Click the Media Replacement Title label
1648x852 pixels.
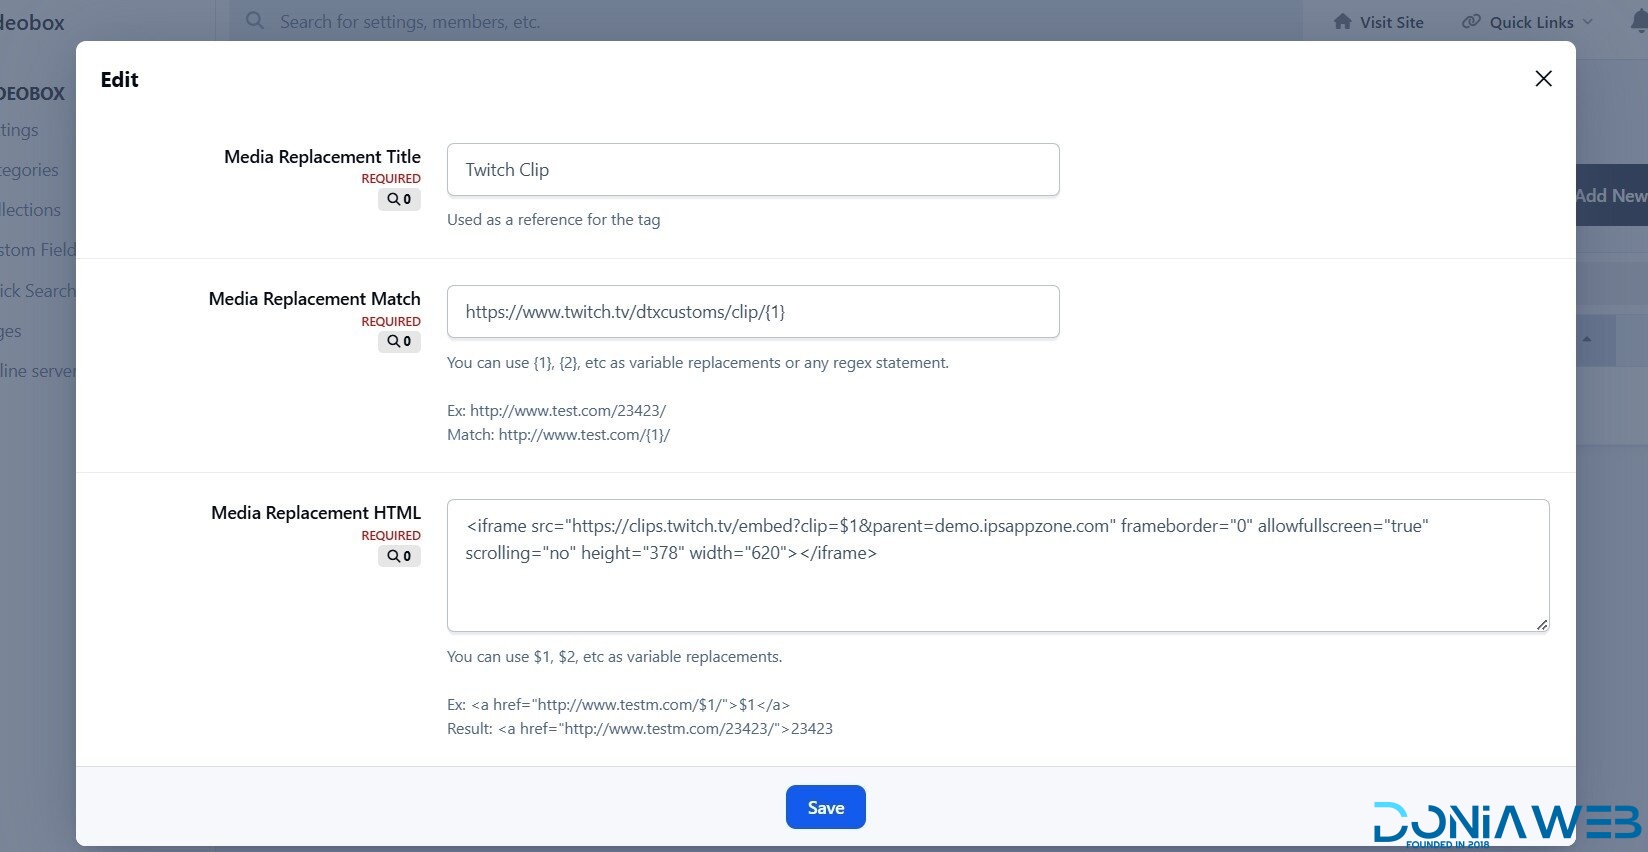tap(322, 157)
